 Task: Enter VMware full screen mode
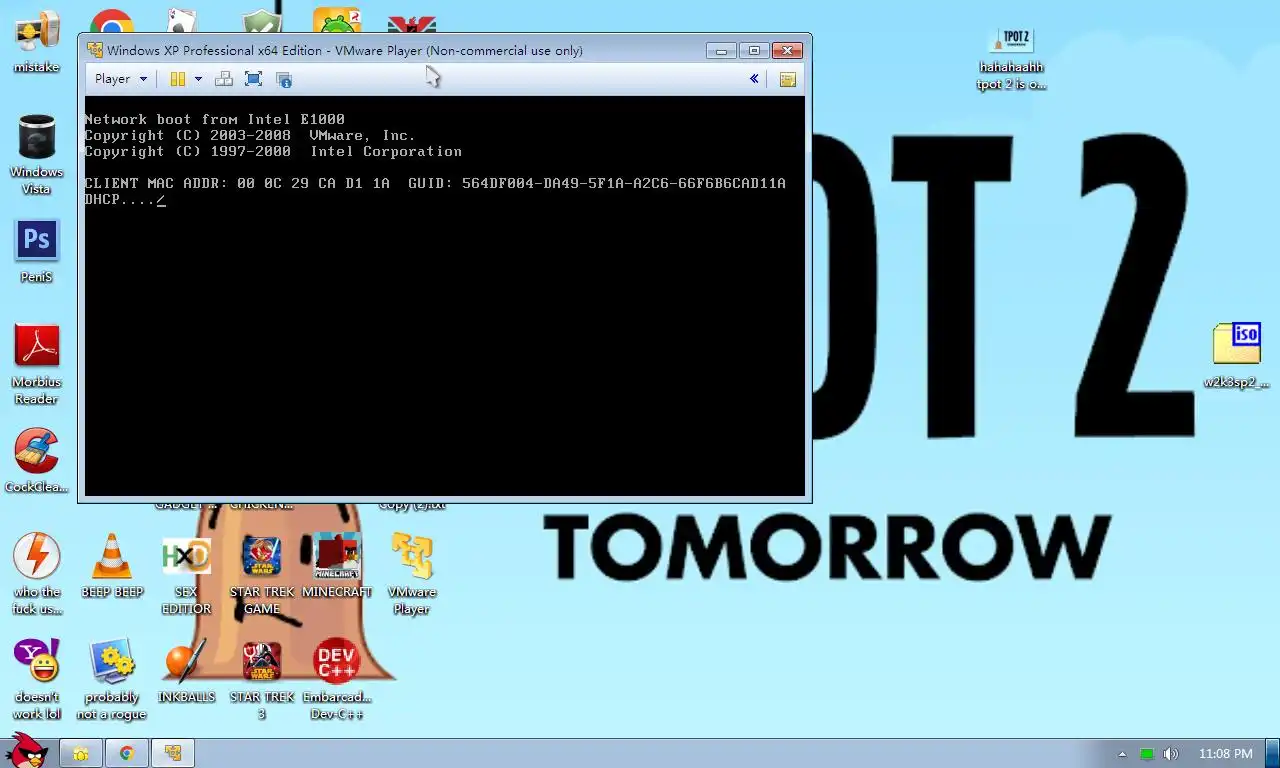[x=253, y=79]
